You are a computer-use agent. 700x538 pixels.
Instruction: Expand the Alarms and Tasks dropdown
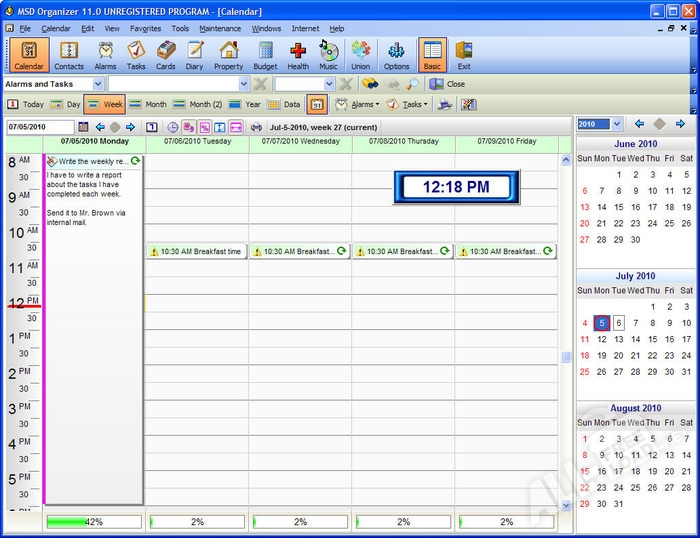[97, 85]
